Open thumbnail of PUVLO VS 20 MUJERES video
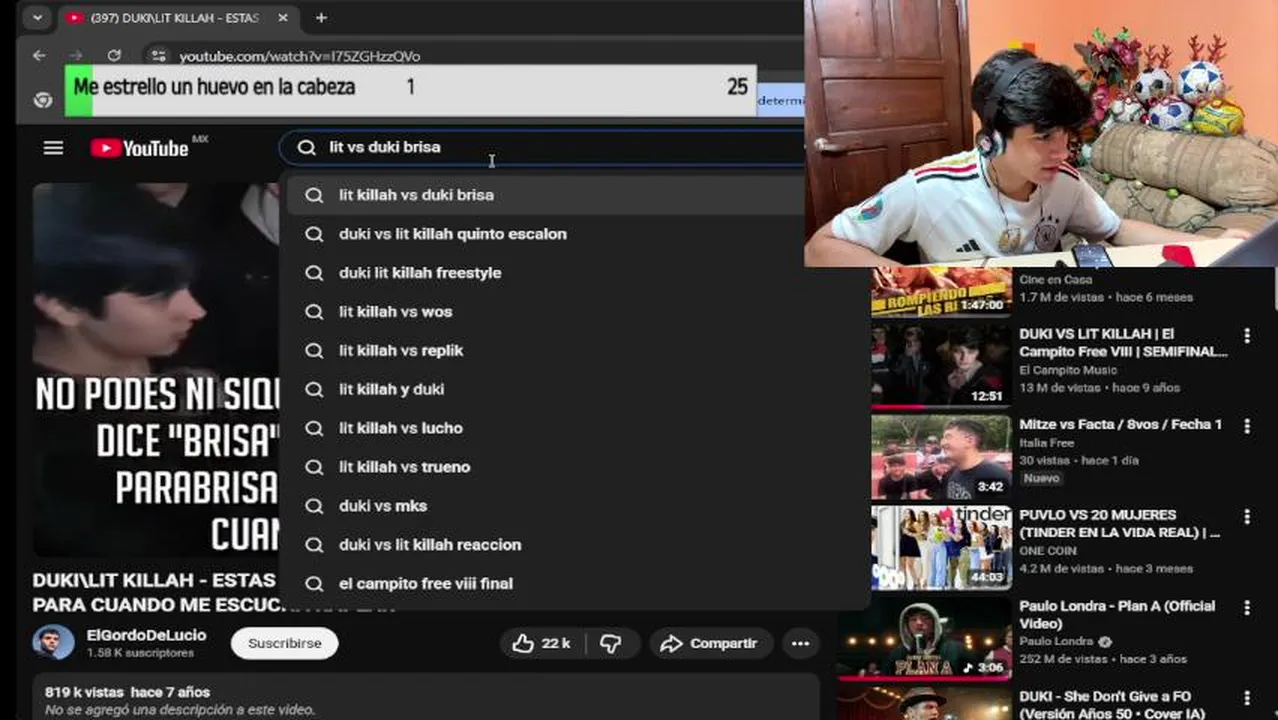 (x=940, y=548)
